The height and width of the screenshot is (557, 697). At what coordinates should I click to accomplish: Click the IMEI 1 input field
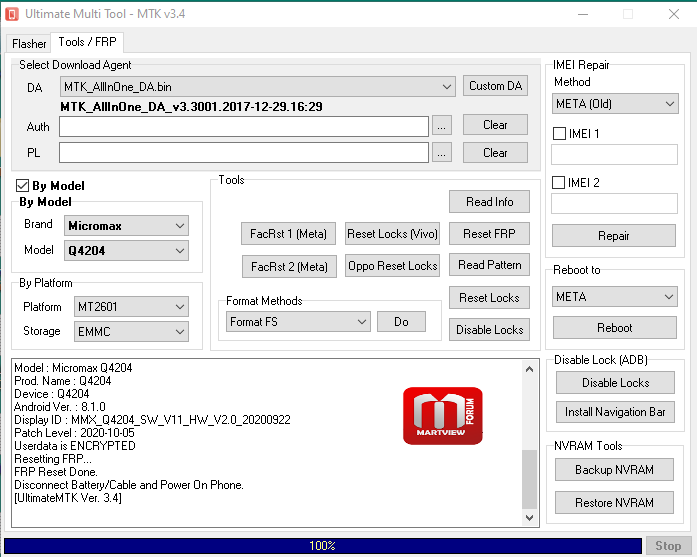(614, 154)
